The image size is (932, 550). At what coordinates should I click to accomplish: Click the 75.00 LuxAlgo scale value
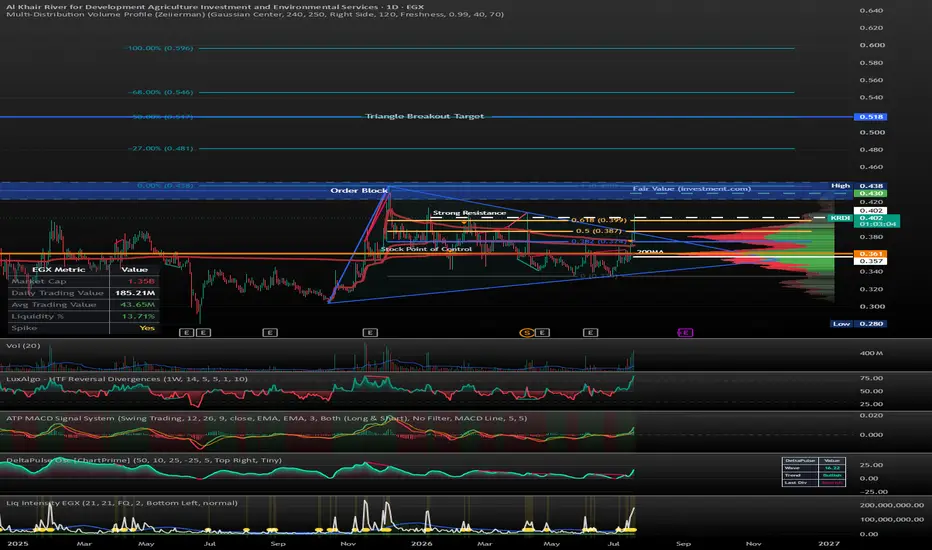coord(871,378)
